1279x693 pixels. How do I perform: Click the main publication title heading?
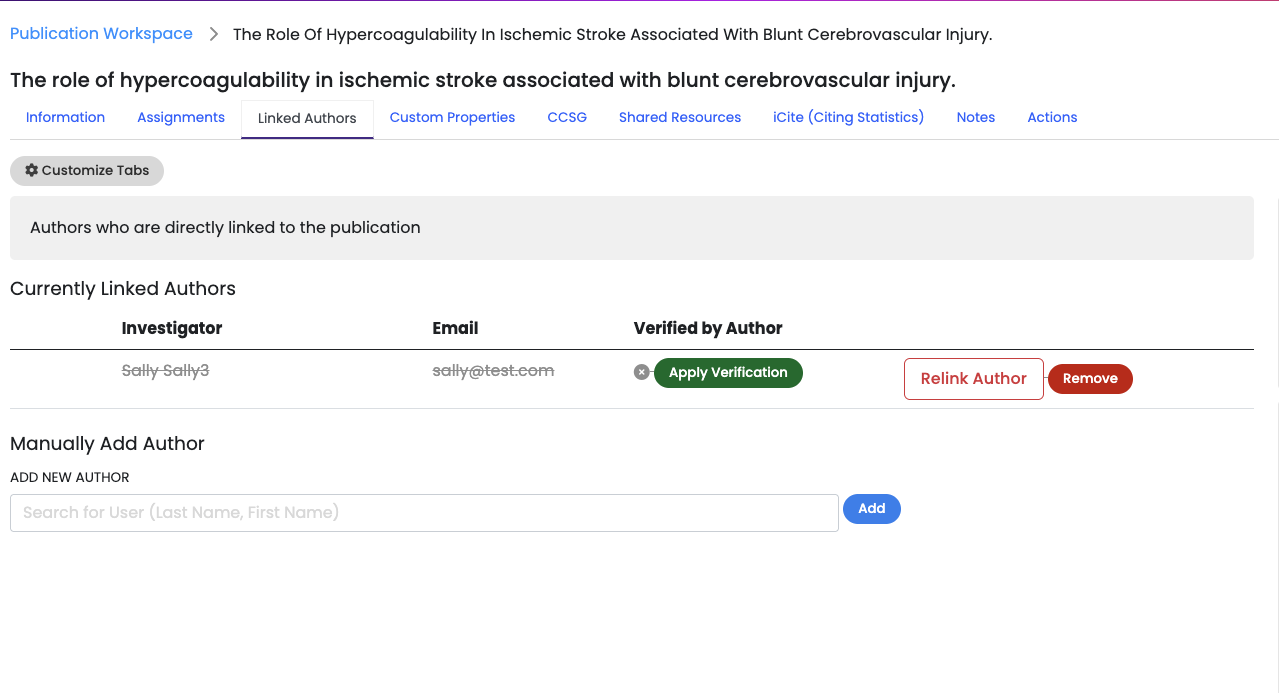(483, 80)
